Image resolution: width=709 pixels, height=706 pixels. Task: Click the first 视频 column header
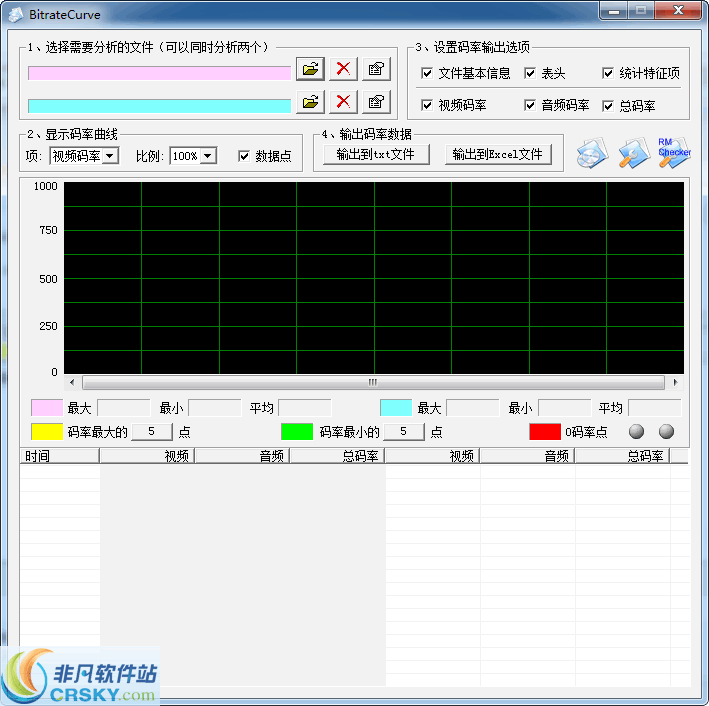147,456
